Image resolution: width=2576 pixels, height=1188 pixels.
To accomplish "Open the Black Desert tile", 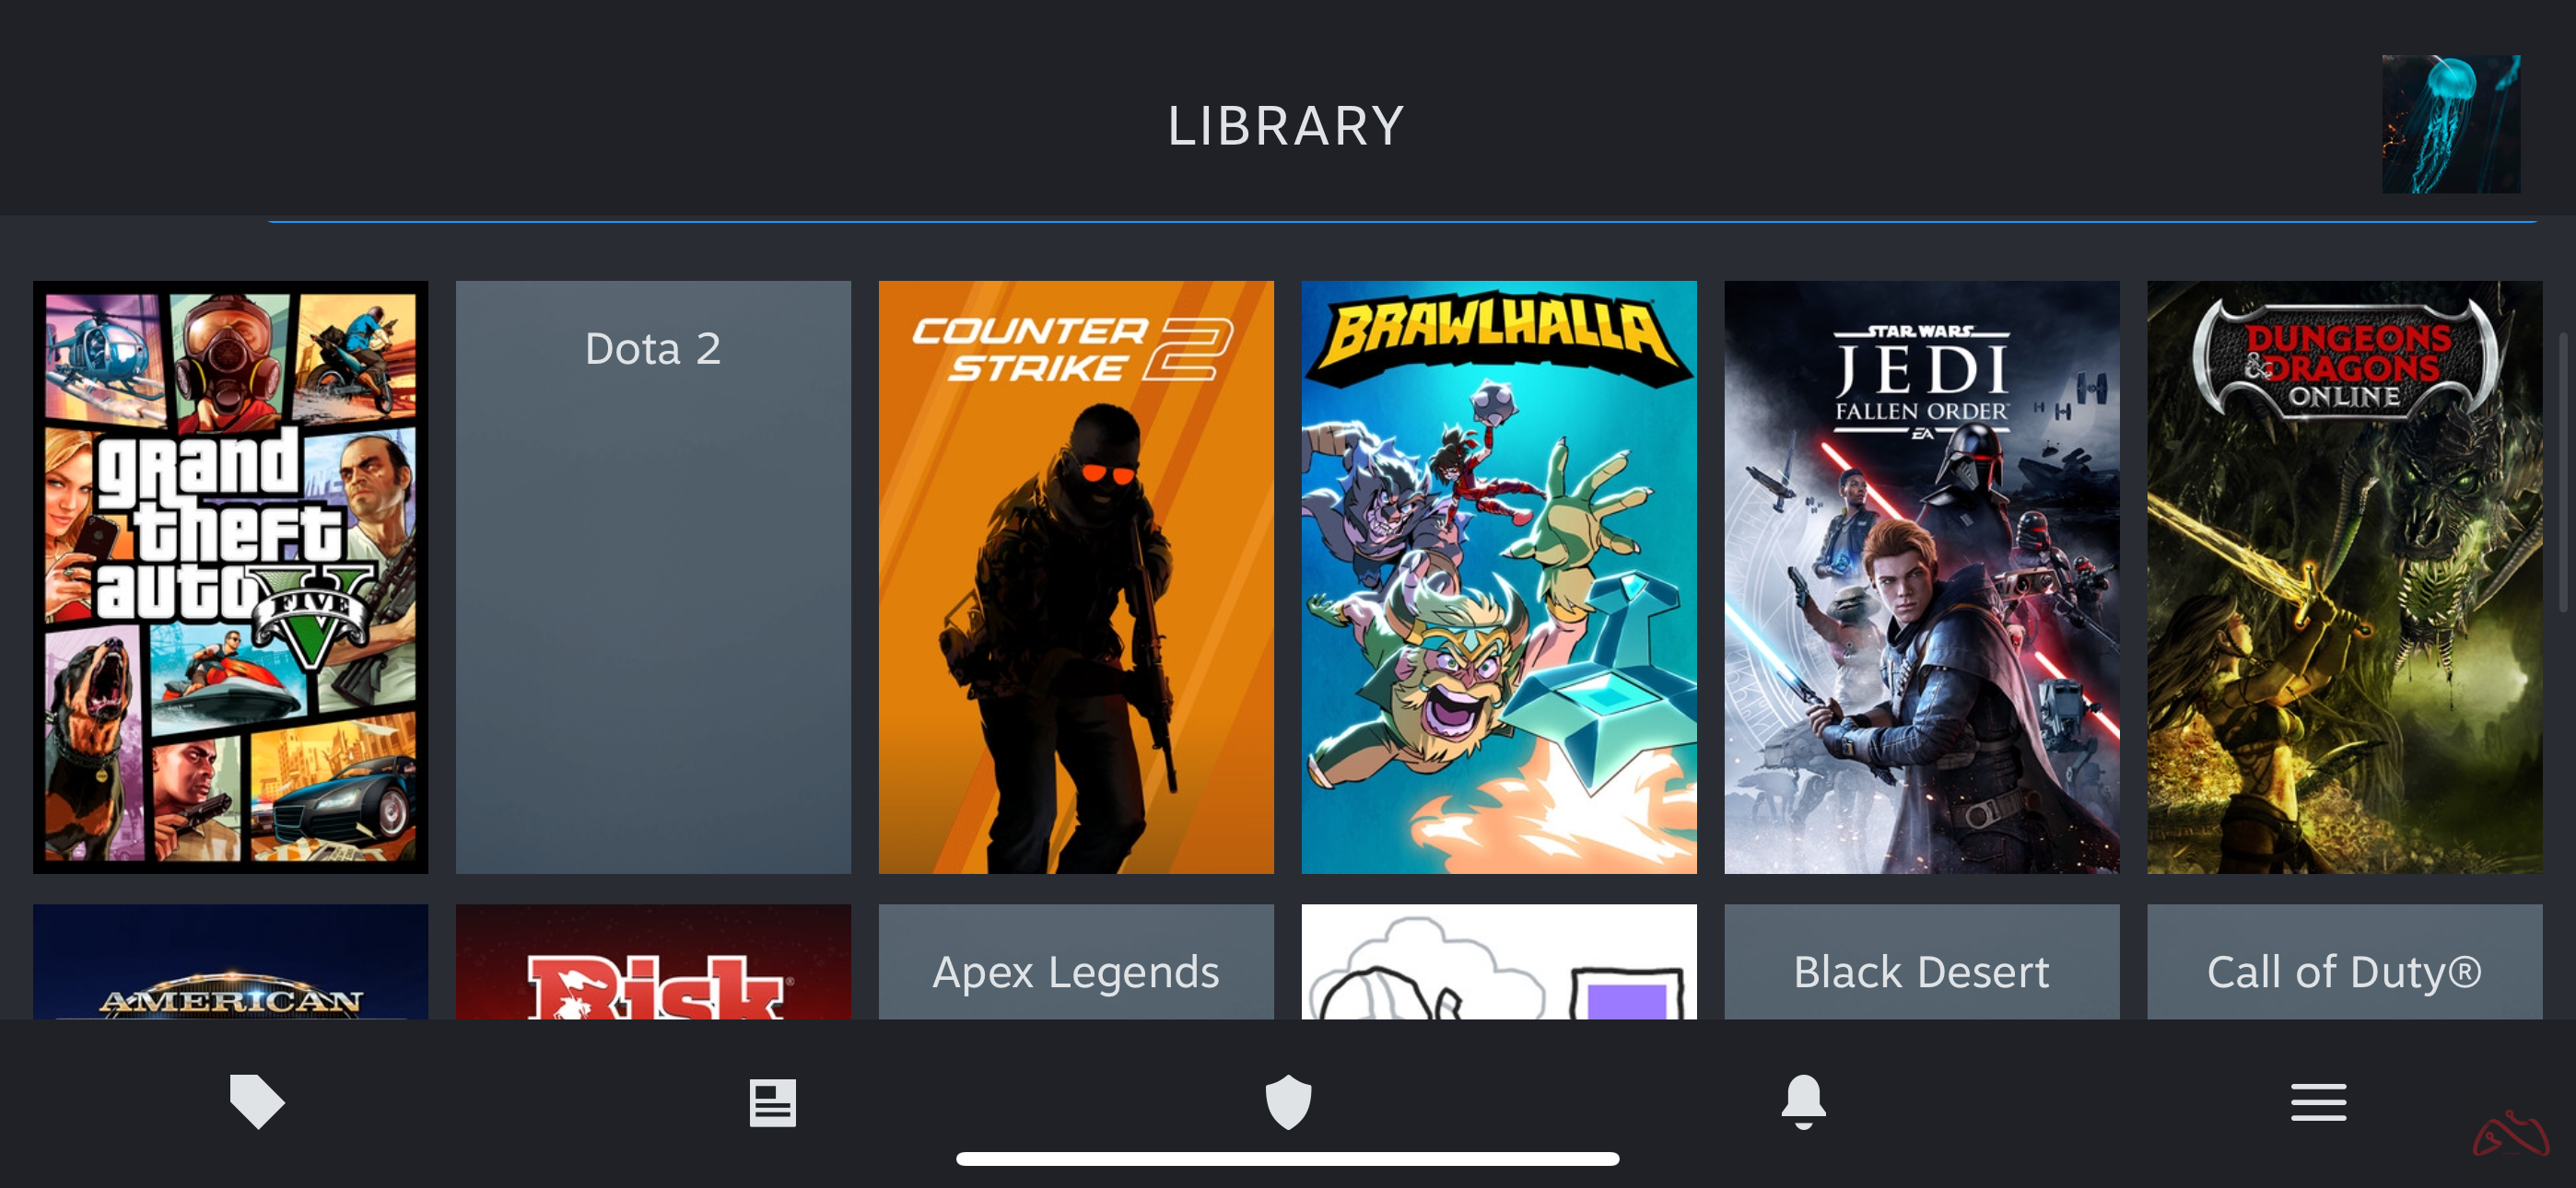I will click(1921, 962).
